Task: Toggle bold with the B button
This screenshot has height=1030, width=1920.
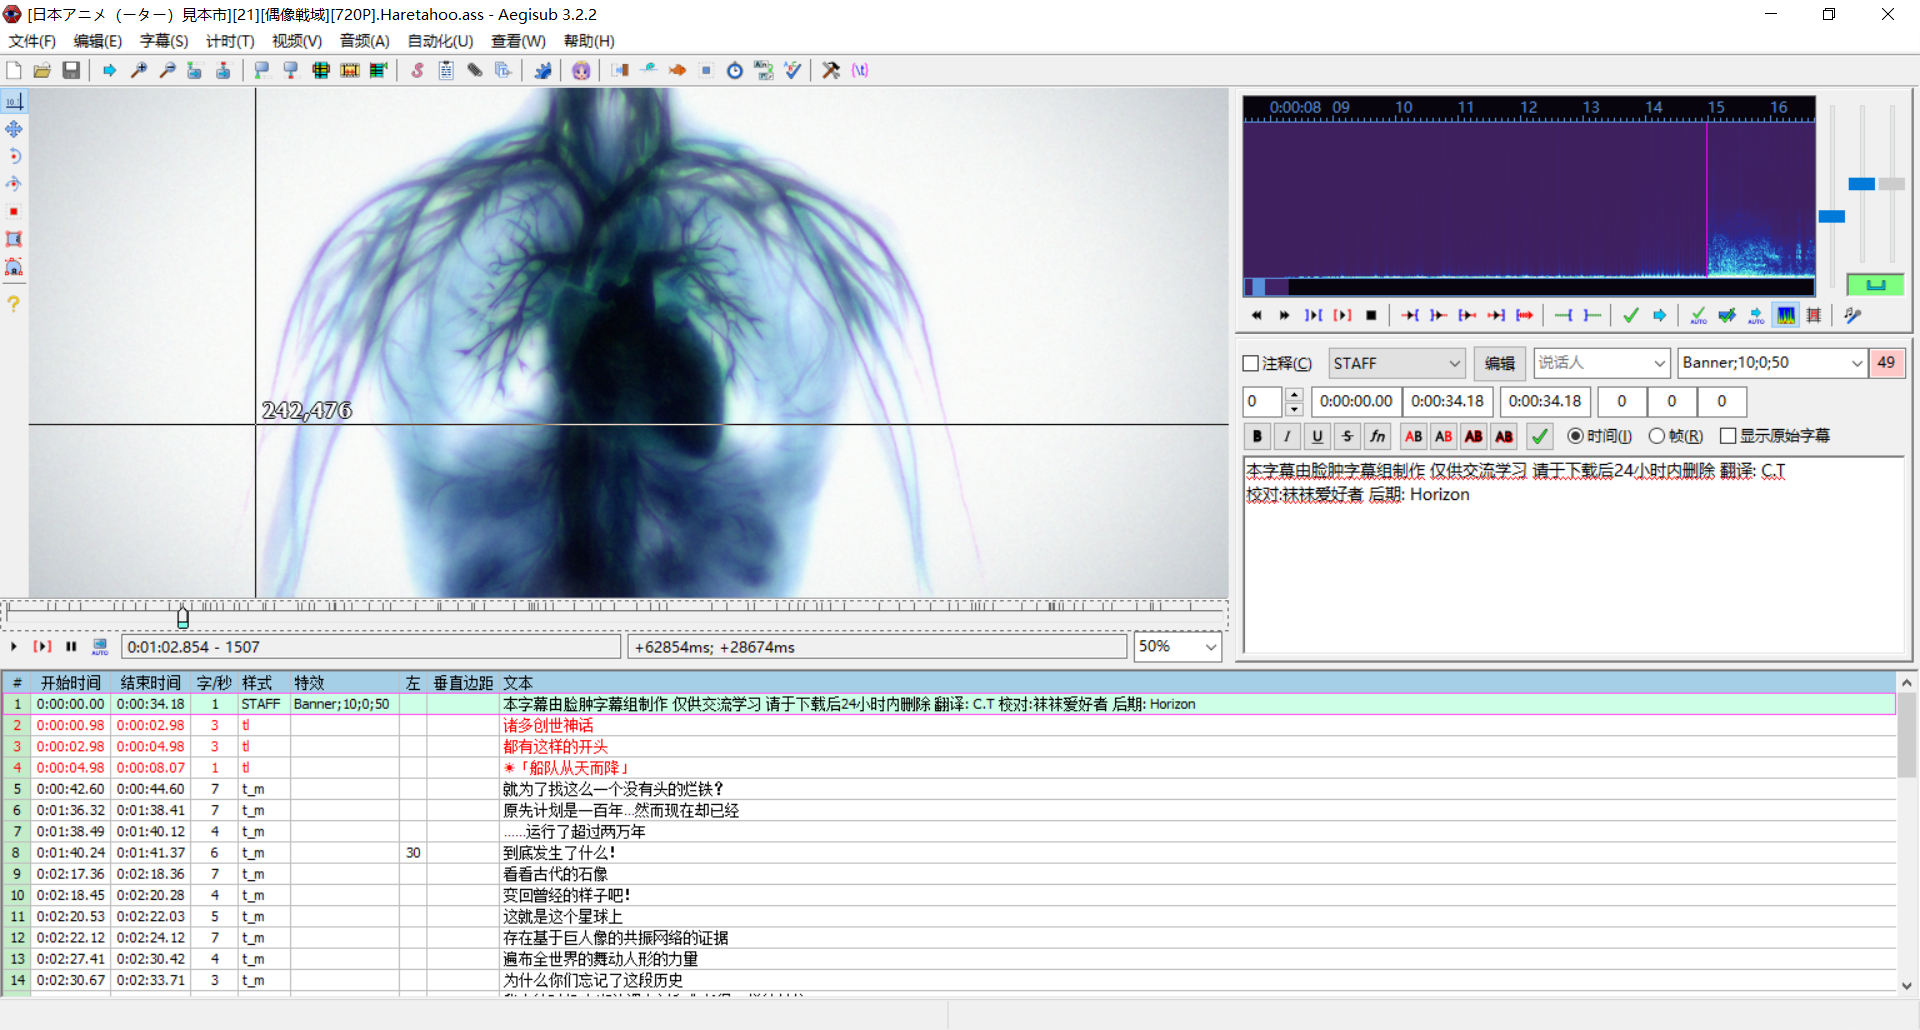Action: pyautogui.click(x=1257, y=436)
